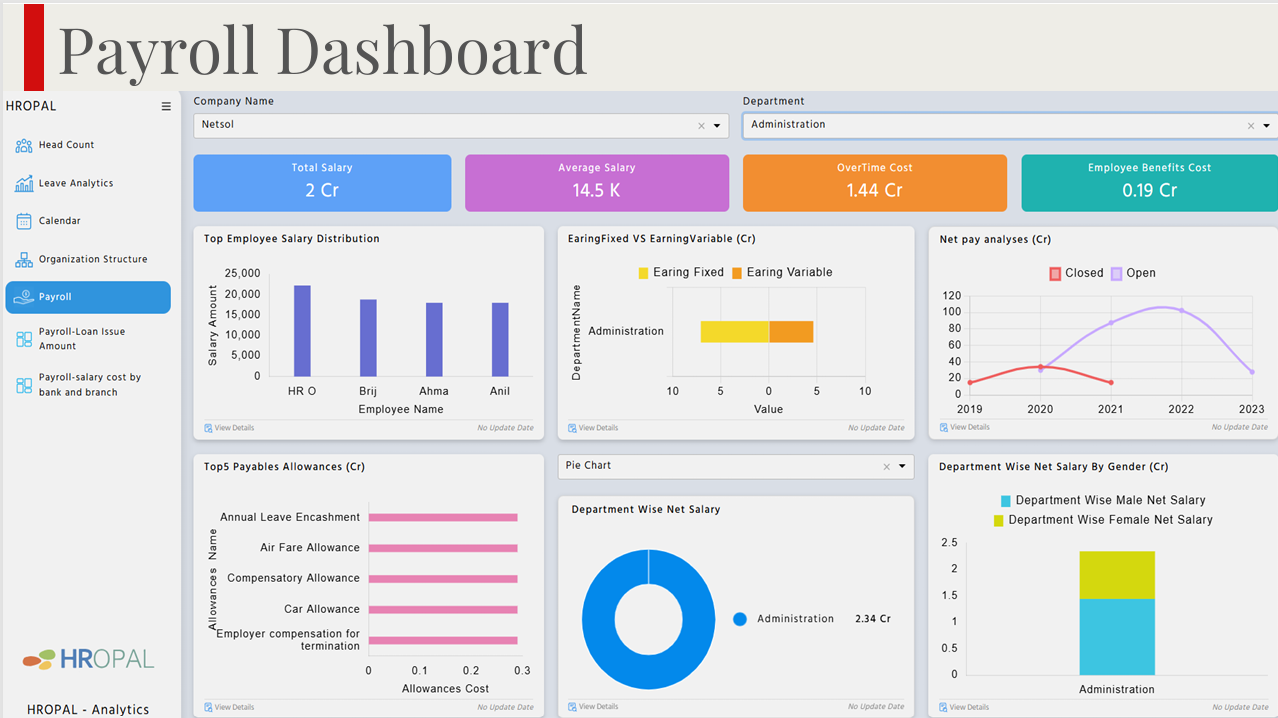Viewport: 1278px width, 718px height.
Task: Collapse the sidebar using the hamburger menu
Action: pyautogui.click(x=166, y=106)
